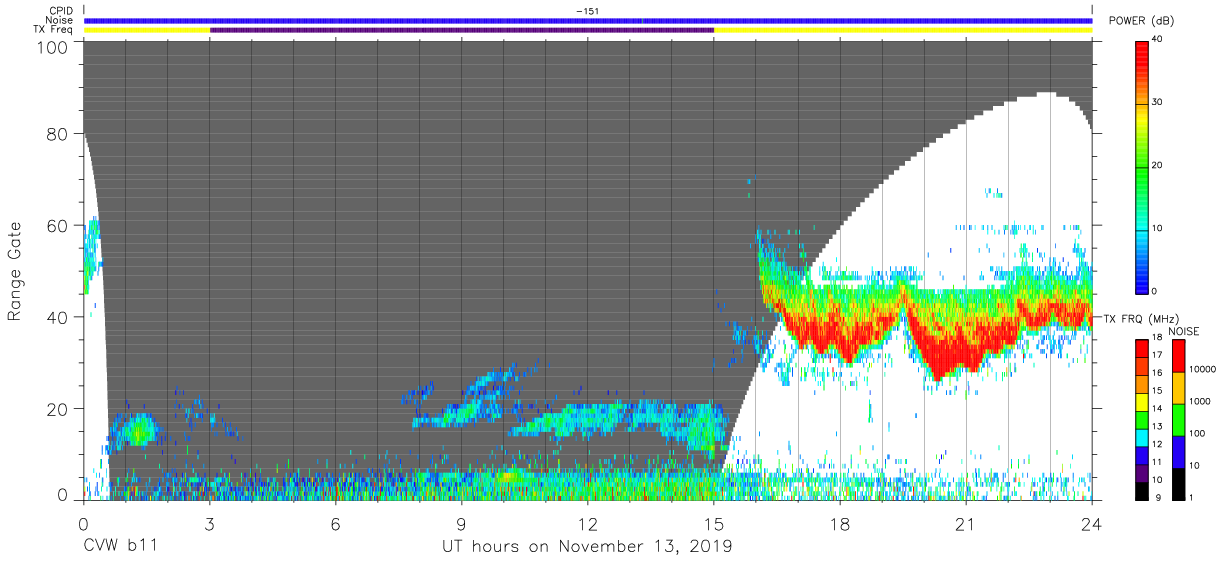Click the '12' label on TX FRQ scale
1228x567 pixels.
(x=1157, y=444)
